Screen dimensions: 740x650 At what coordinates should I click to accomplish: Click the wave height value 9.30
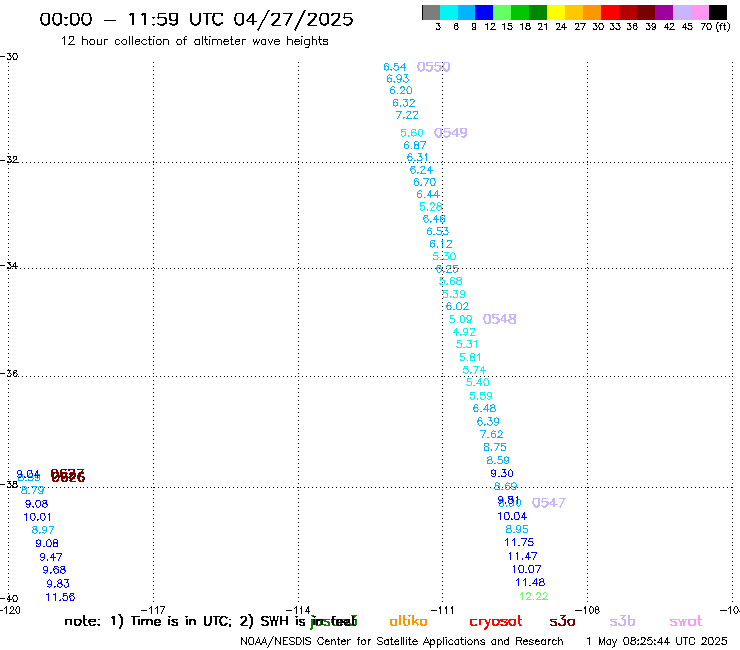(x=502, y=473)
